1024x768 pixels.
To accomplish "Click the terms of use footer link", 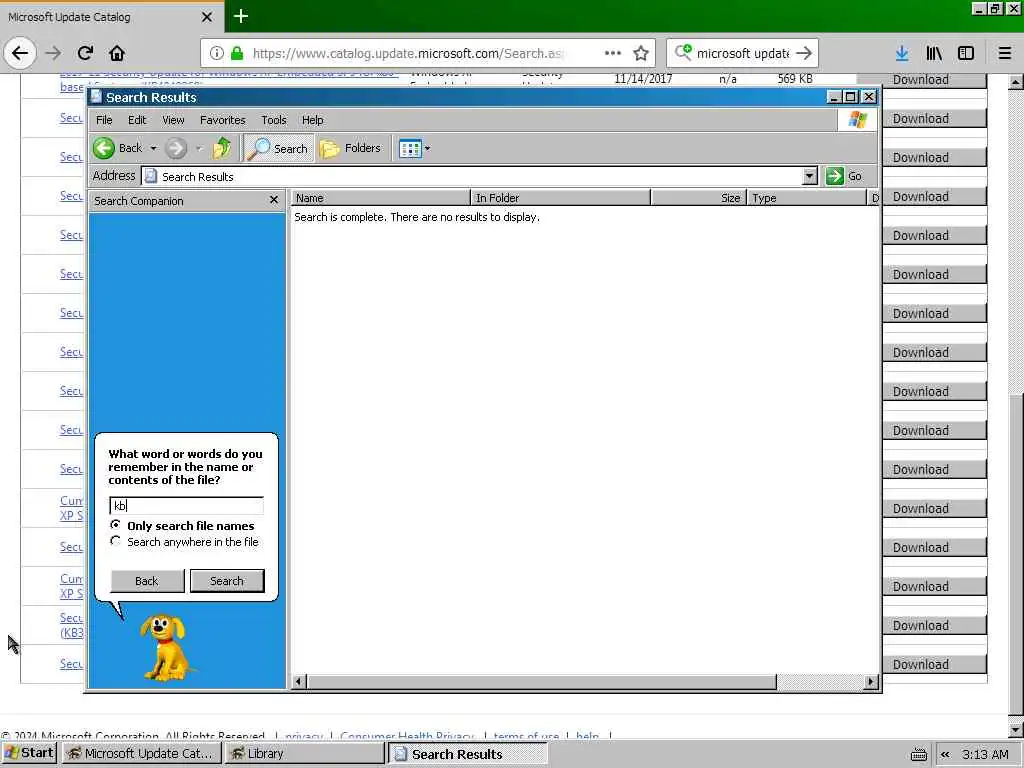I will (x=526, y=736).
